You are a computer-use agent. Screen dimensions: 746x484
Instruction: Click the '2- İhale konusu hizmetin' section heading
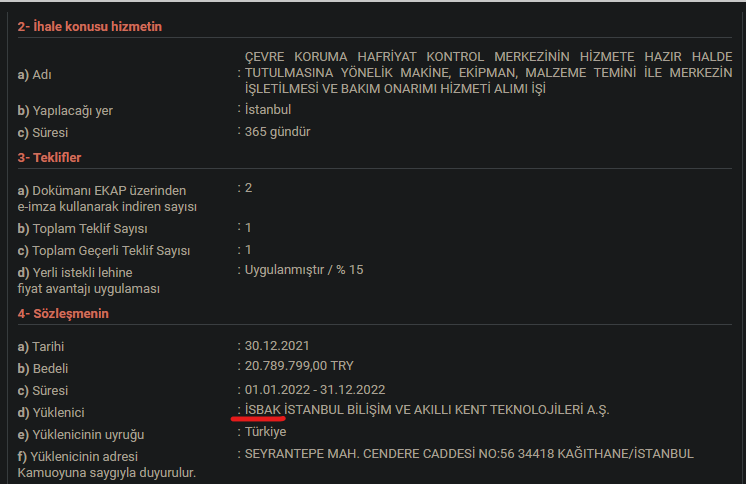coord(89,27)
